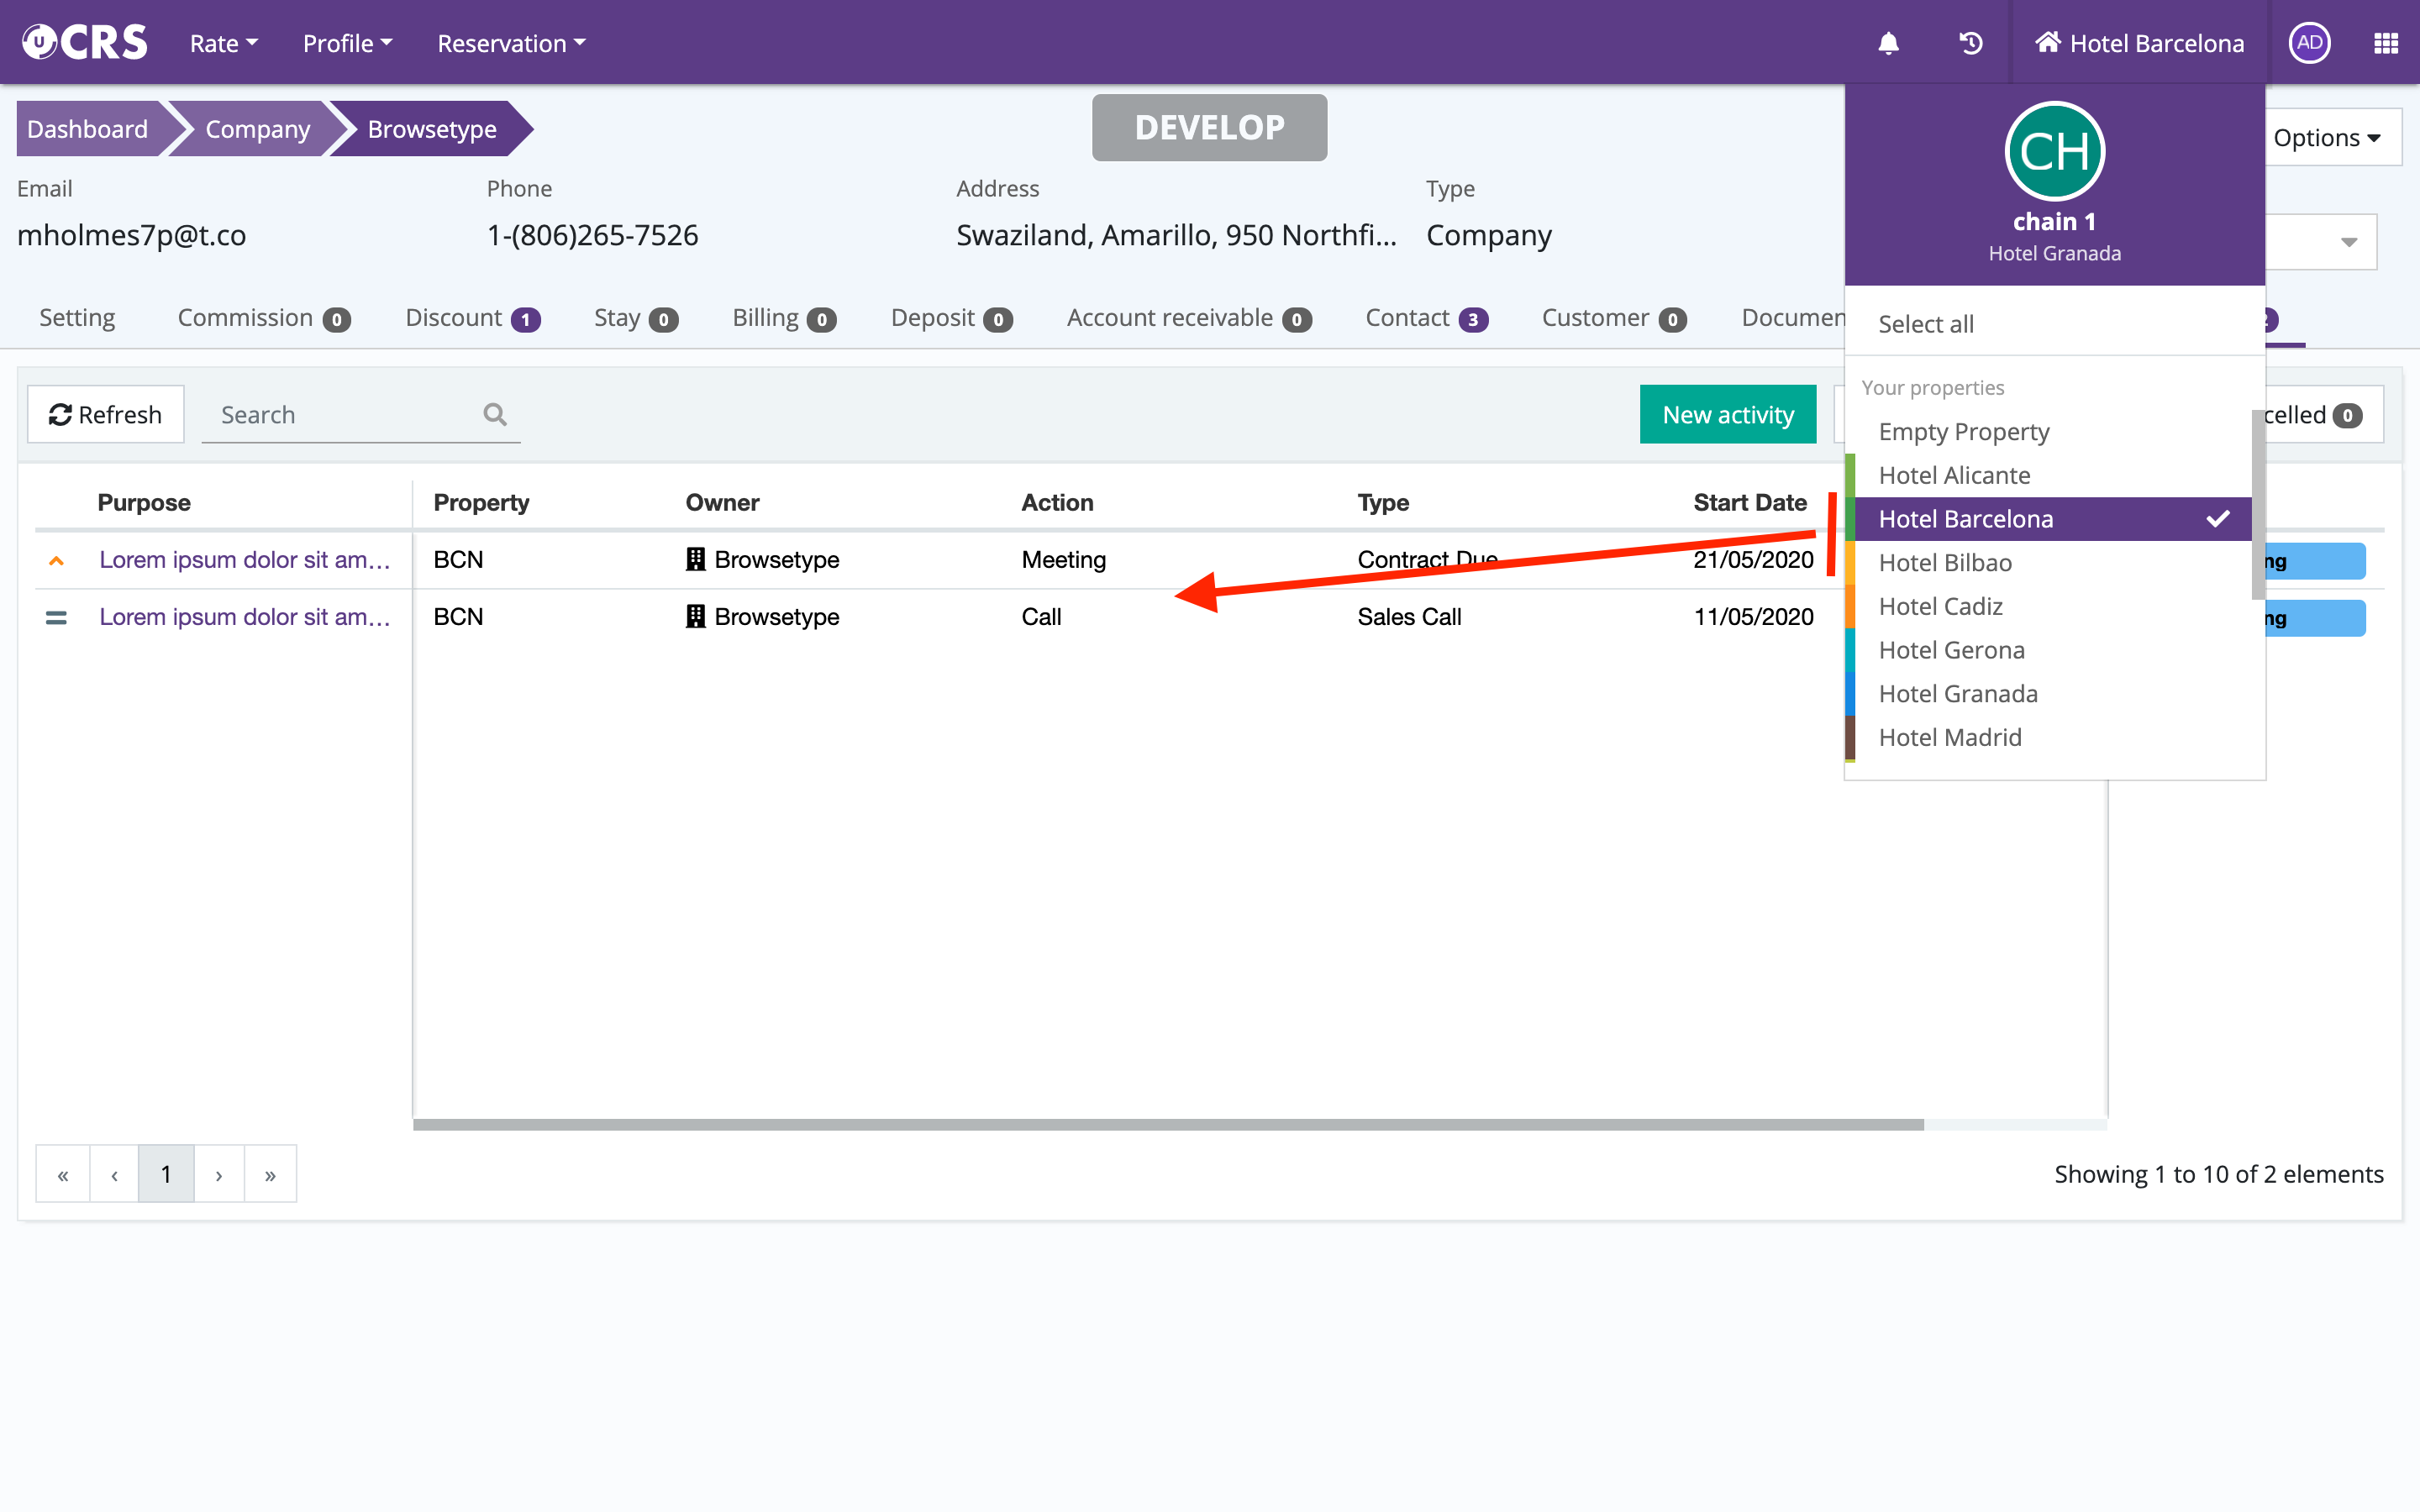Choose Select all properties
The width and height of the screenshot is (2420, 1512).
coord(1926,324)
